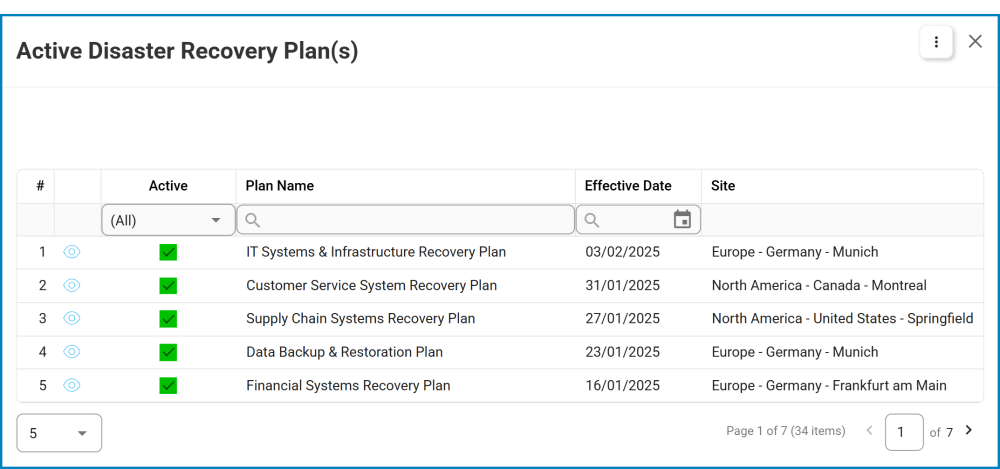Sort by the Effective Date column header
Screen dimensions: 1000x469
(x=628, y=186)
